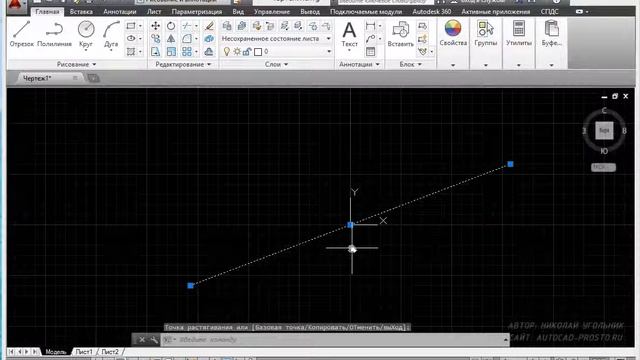Select the Отрезок line tool
640x360 pixels.
tap(21, 34)
